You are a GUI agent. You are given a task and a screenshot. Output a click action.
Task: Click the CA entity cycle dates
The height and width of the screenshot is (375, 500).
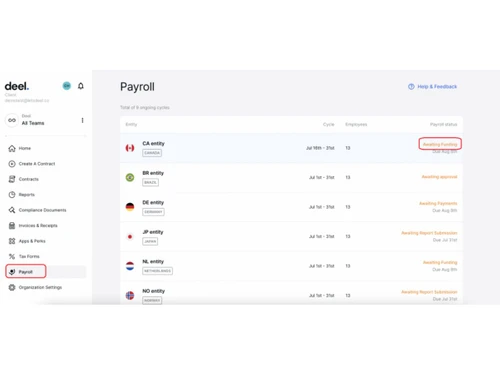tap(320, 148)
